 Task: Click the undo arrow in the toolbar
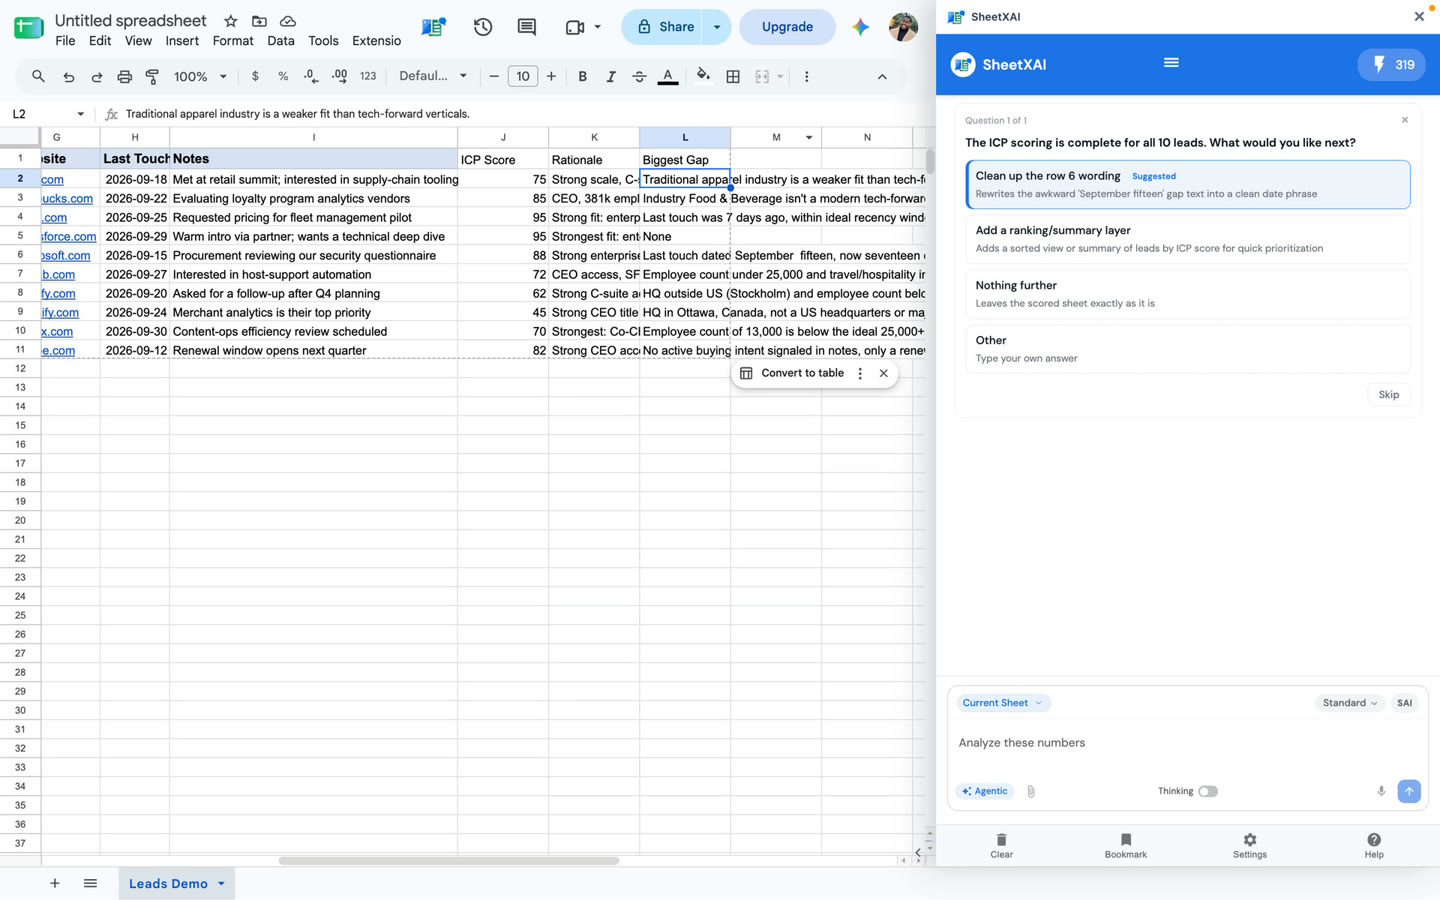coord(69,77)
